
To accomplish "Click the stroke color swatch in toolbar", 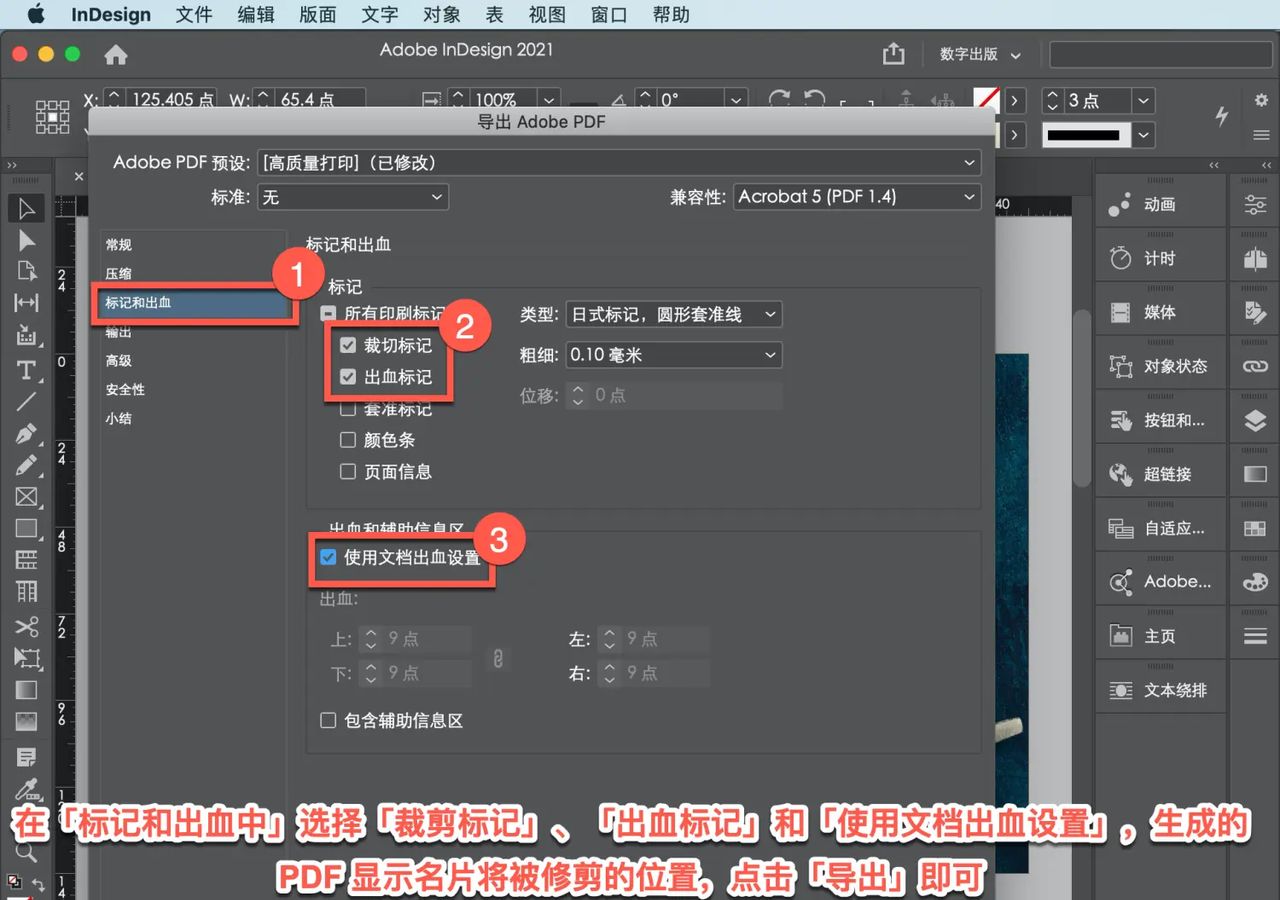I will coord(986,100).
